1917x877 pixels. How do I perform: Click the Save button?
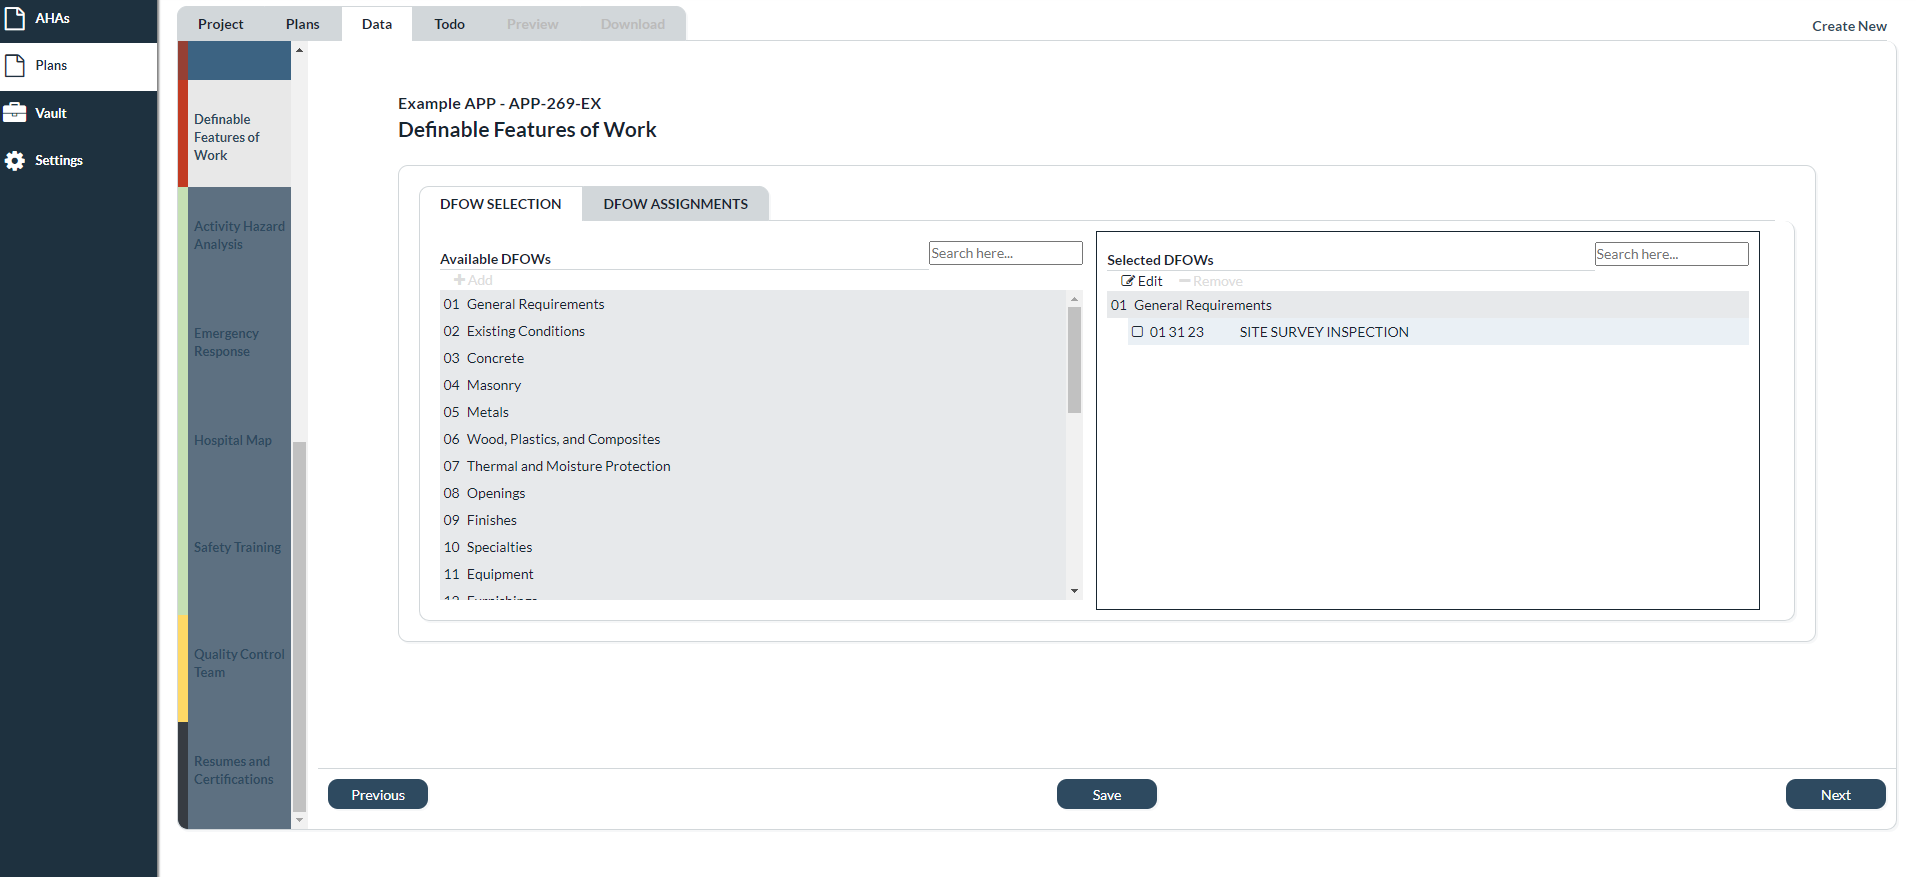coord(1107,795)
